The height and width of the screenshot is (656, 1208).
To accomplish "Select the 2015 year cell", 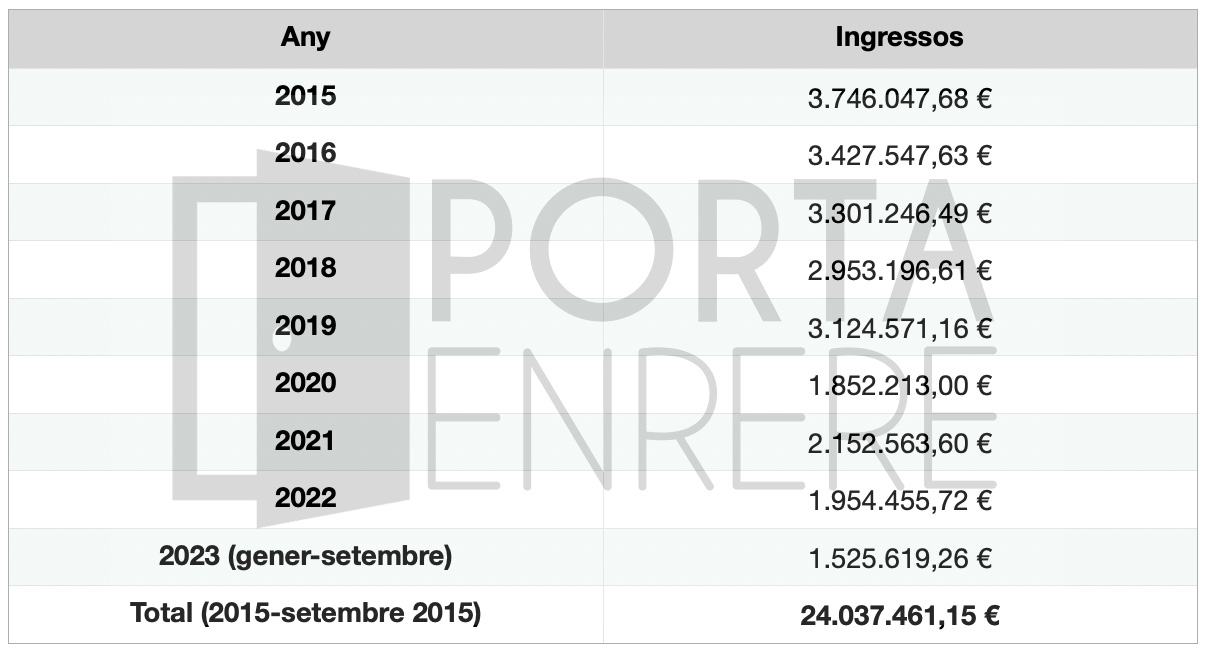I will 305,96.
